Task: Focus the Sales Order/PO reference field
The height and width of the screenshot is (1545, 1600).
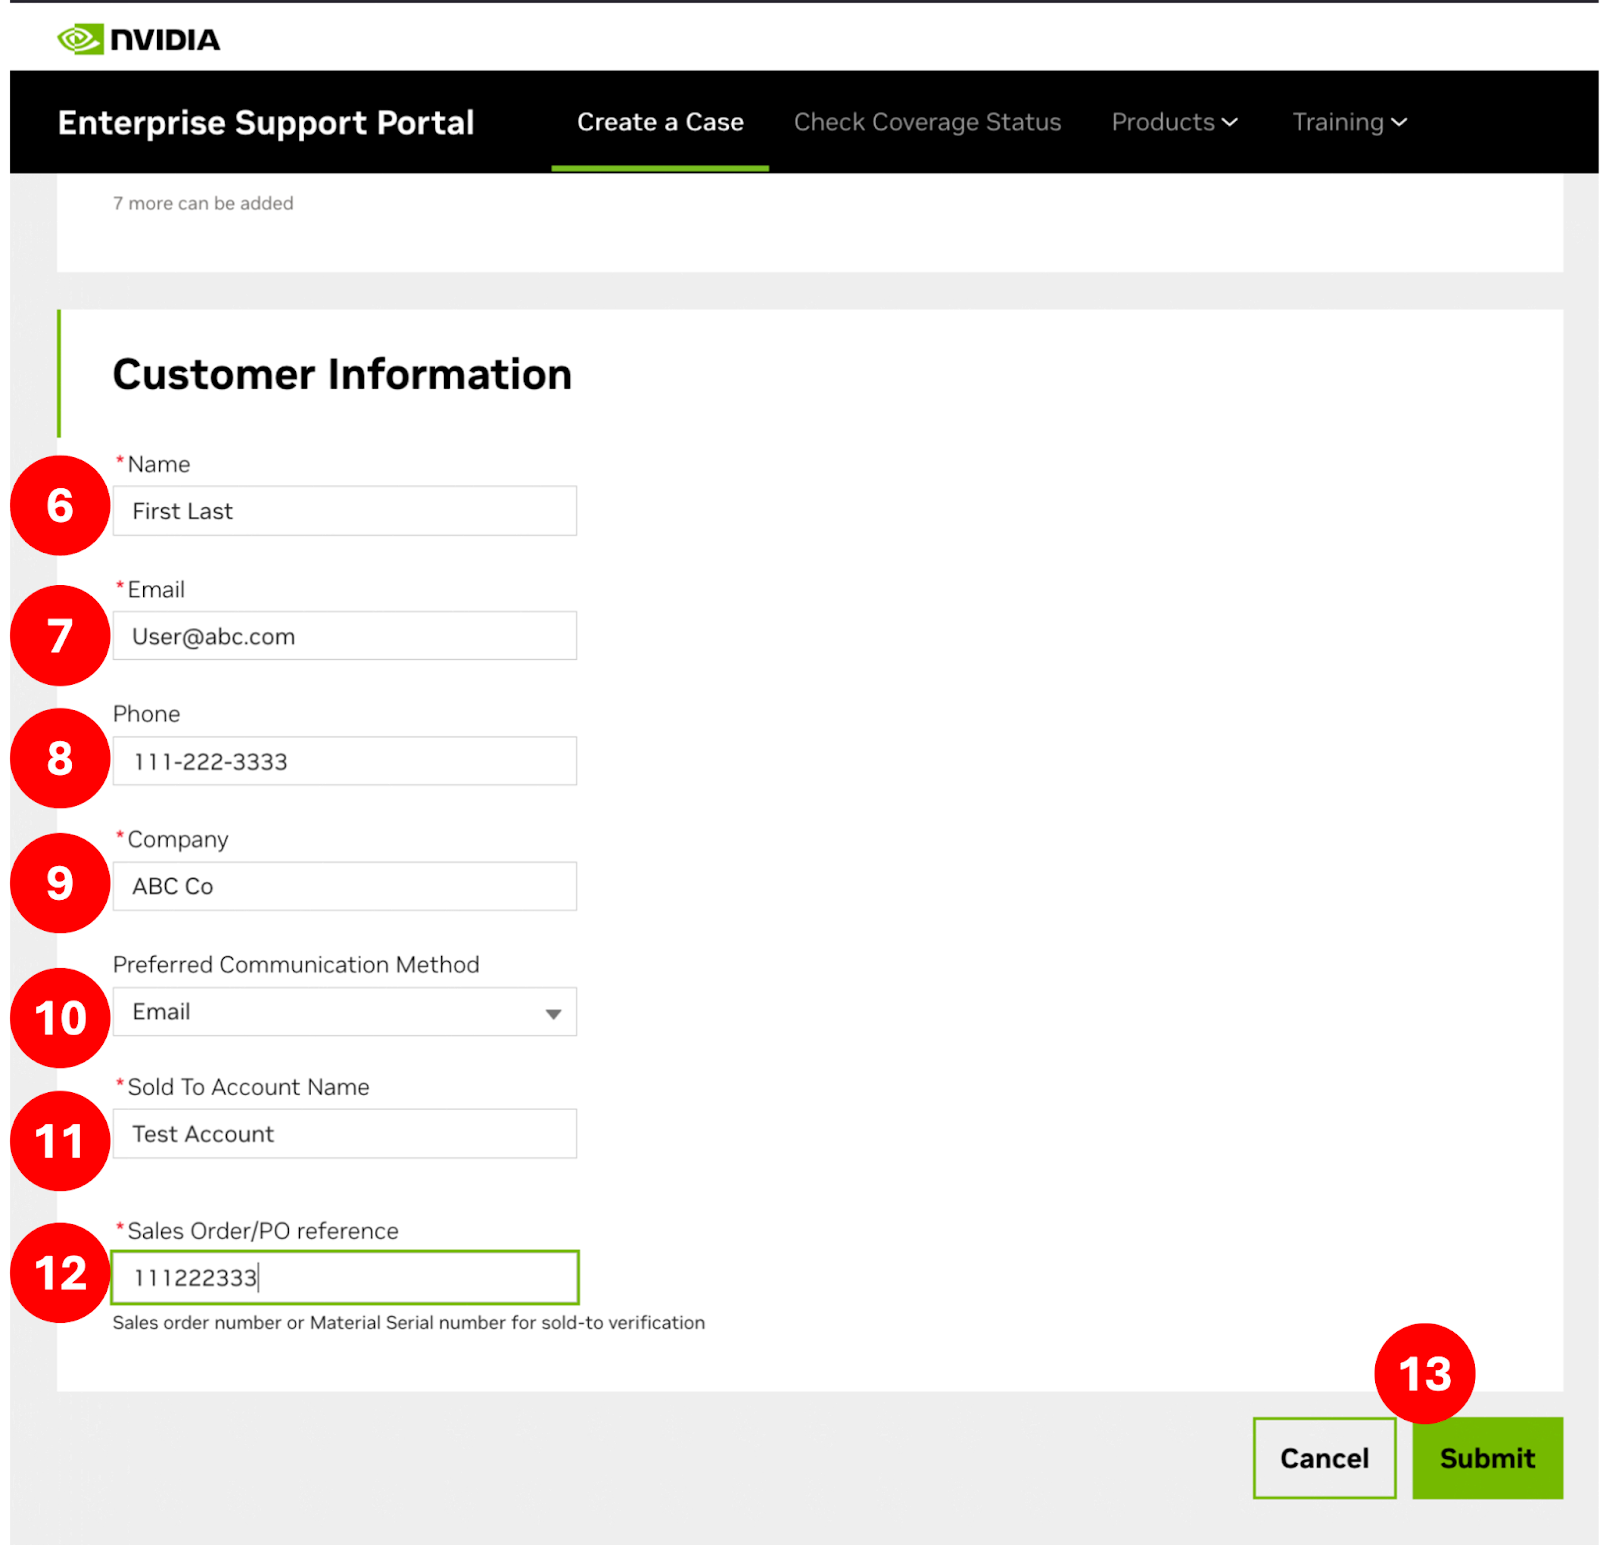Action: pyautogui.click(x=344, y=1277)
